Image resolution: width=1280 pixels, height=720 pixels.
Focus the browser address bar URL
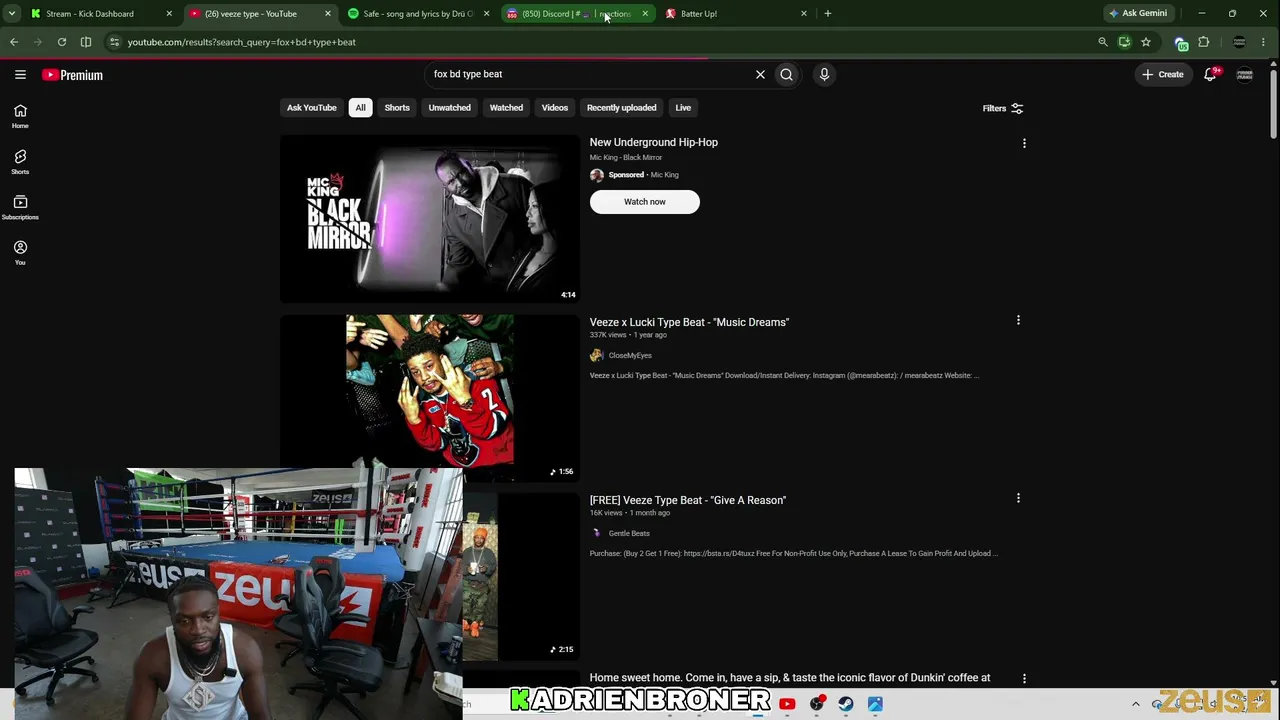click(x=242, y=42)
